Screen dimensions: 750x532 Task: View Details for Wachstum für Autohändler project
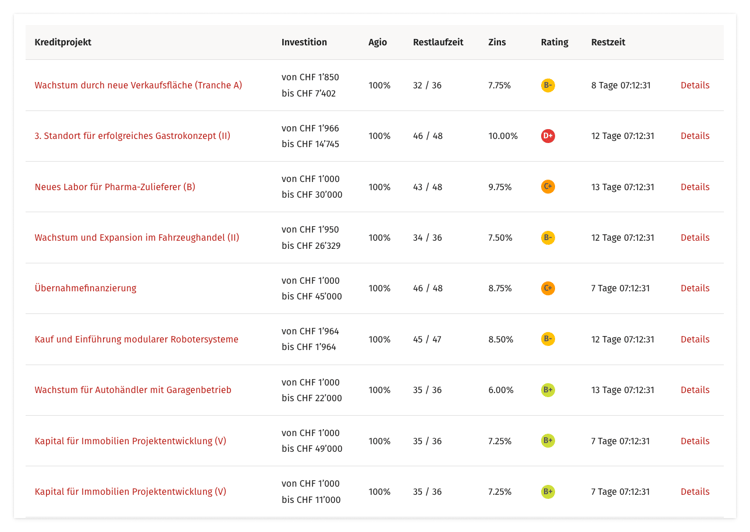click(694, 390)
